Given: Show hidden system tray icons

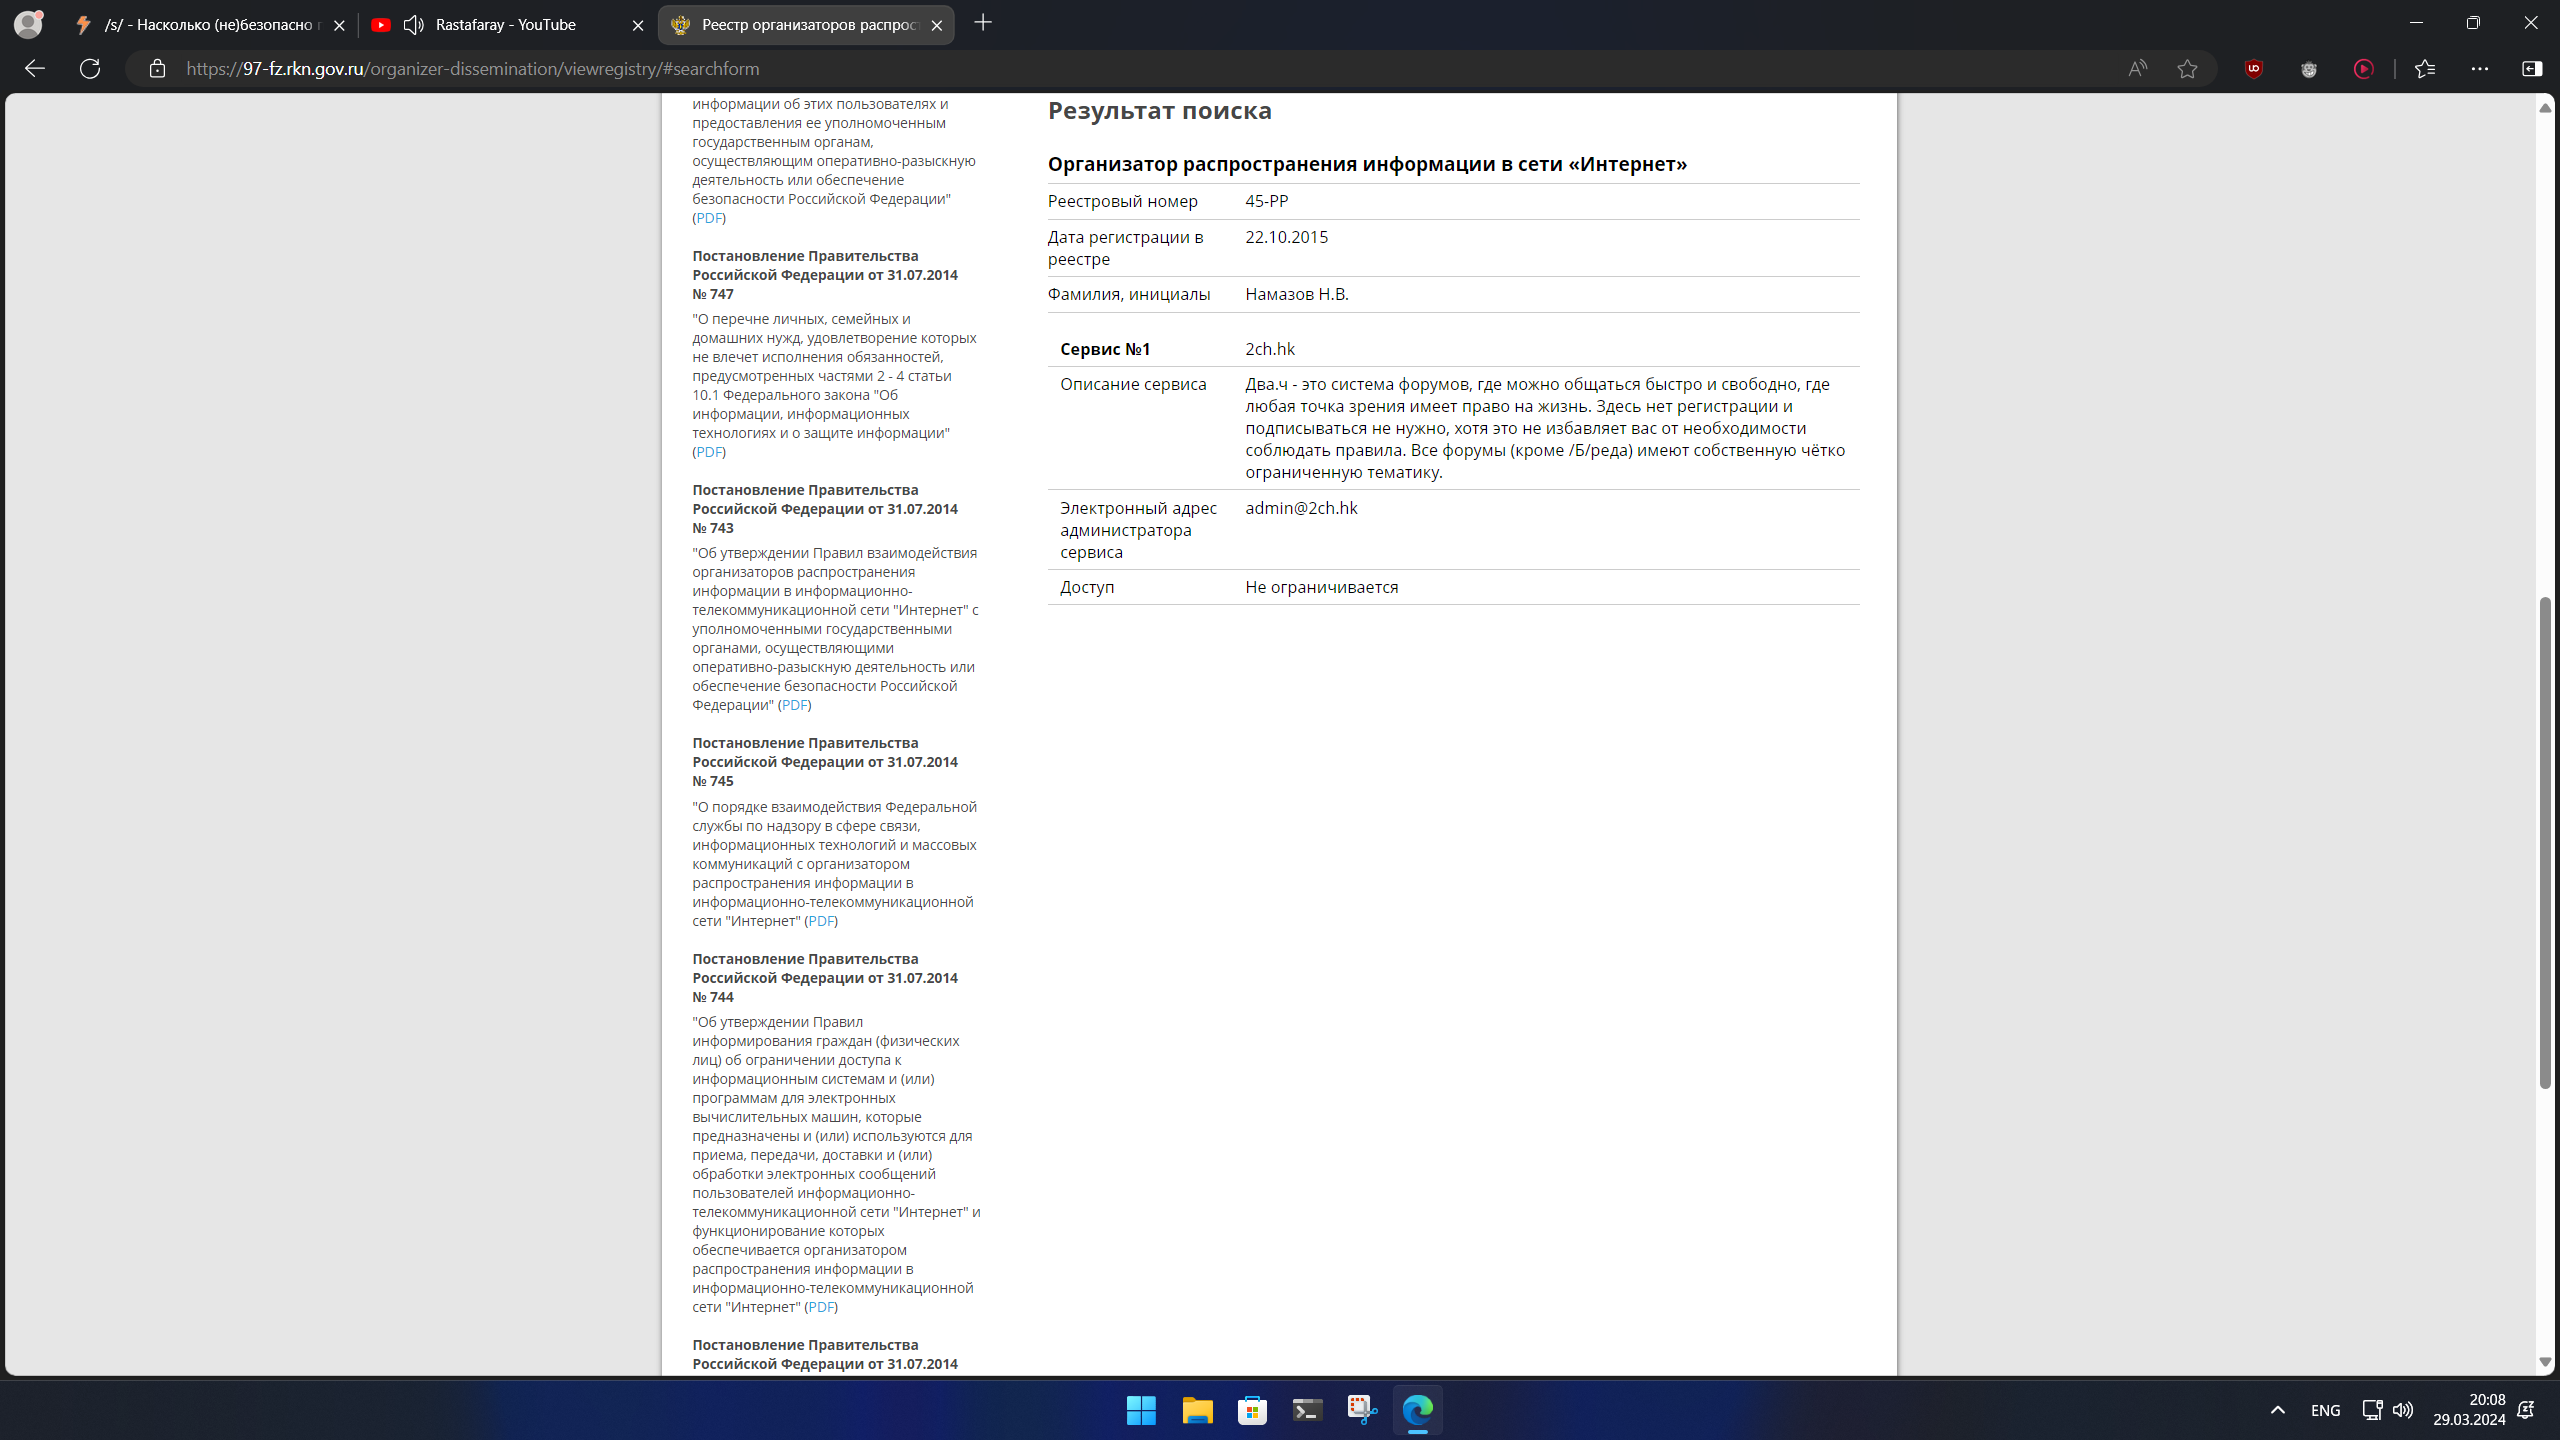Looking at the screenshot, I should [x=2277, y=1410].
